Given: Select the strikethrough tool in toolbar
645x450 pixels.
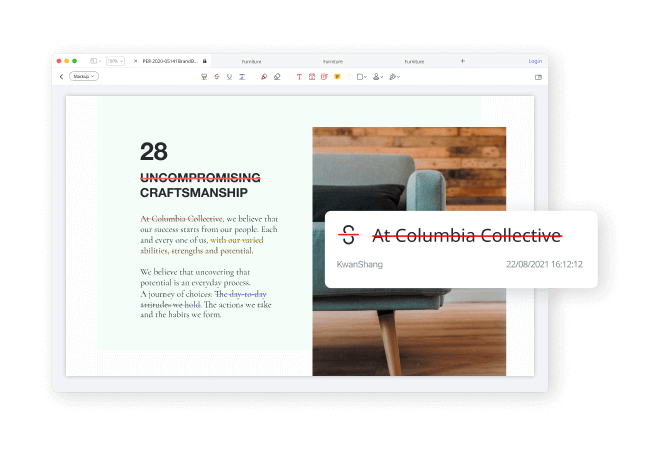Looking at the screenshot, I should coord(217,77).
